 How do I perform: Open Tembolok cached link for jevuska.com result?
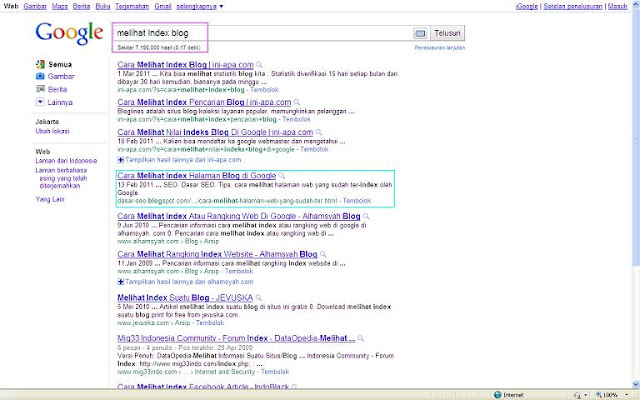click(210, 323)
